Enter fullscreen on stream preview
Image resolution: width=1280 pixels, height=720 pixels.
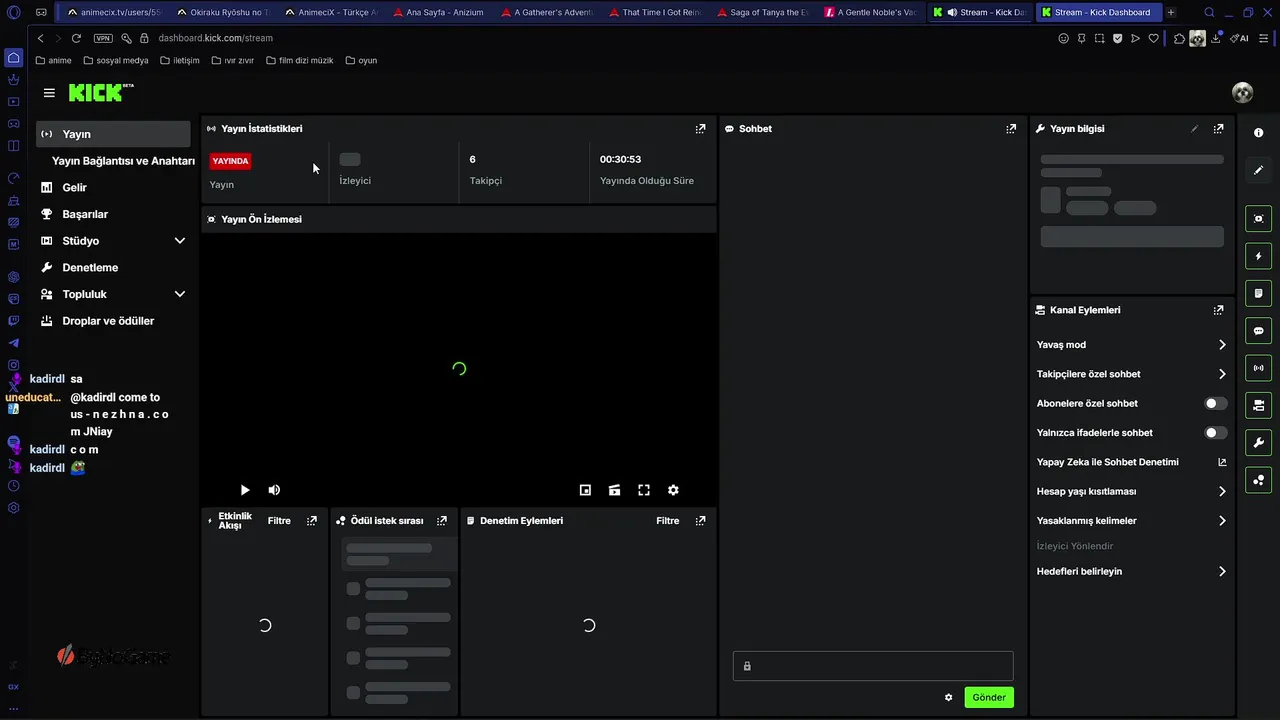pos(644,490)
